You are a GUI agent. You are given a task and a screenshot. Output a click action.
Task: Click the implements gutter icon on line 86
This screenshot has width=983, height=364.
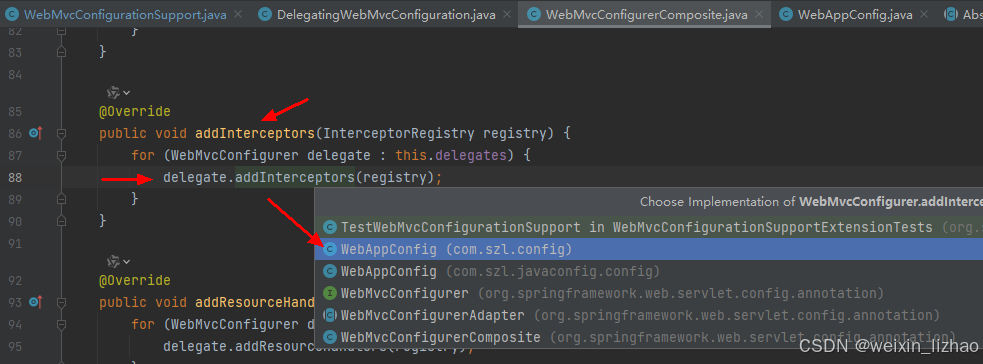[x=35, y=133]
